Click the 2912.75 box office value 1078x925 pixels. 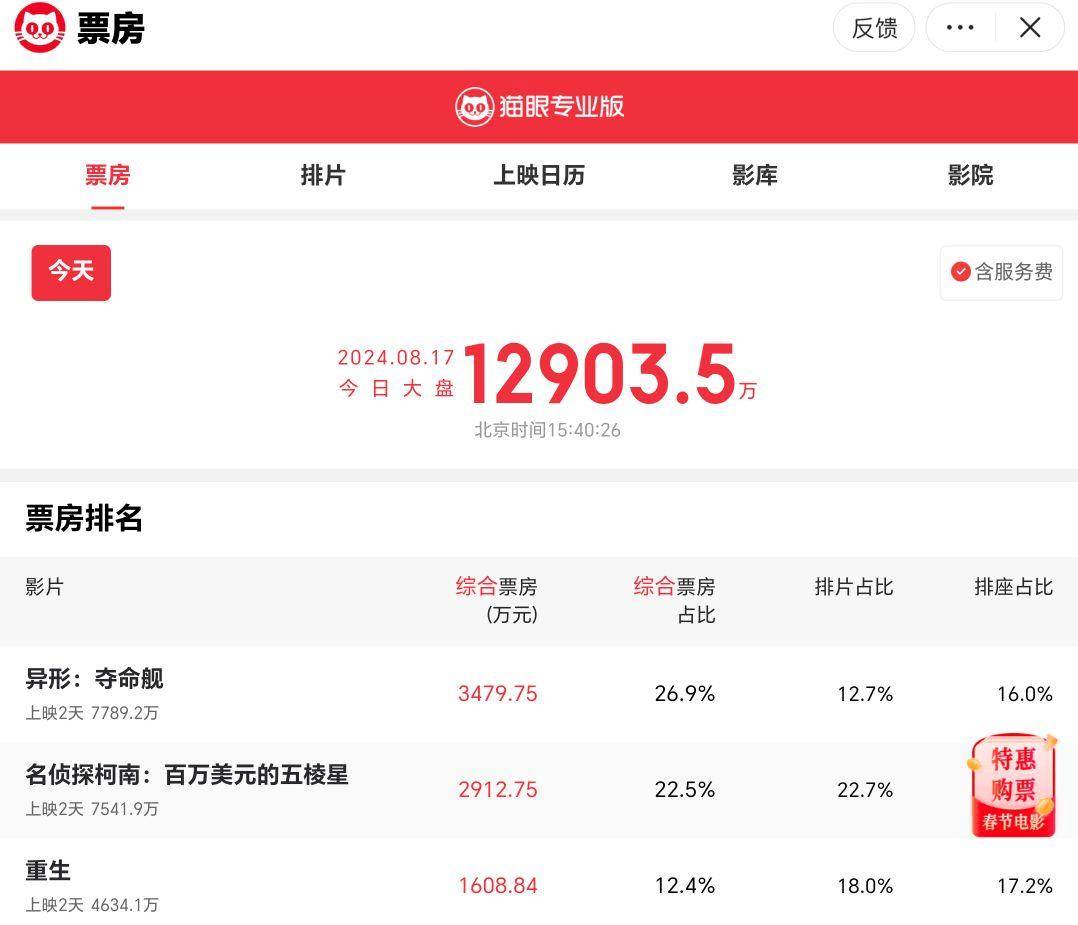tap(498, 790)
